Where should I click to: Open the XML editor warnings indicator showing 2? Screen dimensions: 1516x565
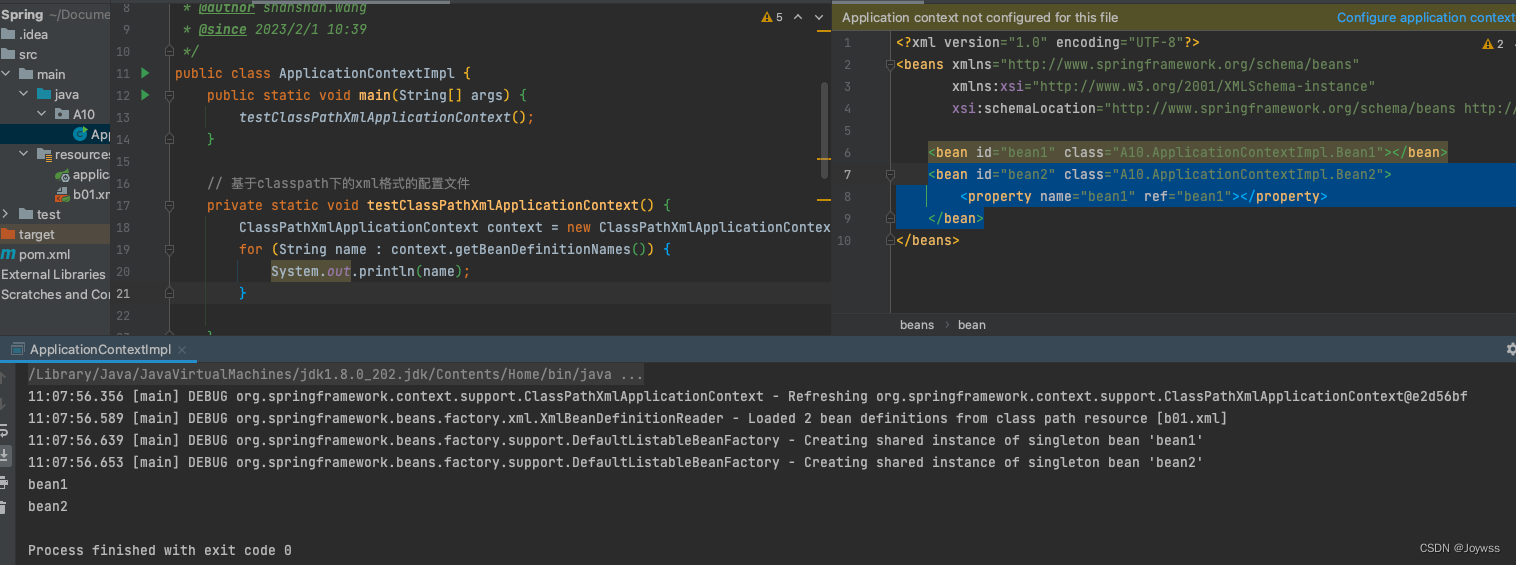pos(1491,44)
